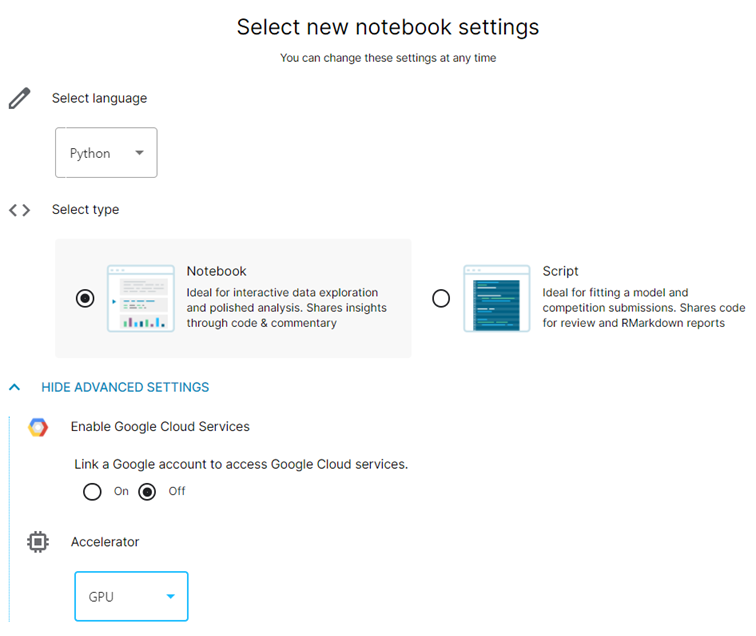Select the Script type radio button

[441, 299]
